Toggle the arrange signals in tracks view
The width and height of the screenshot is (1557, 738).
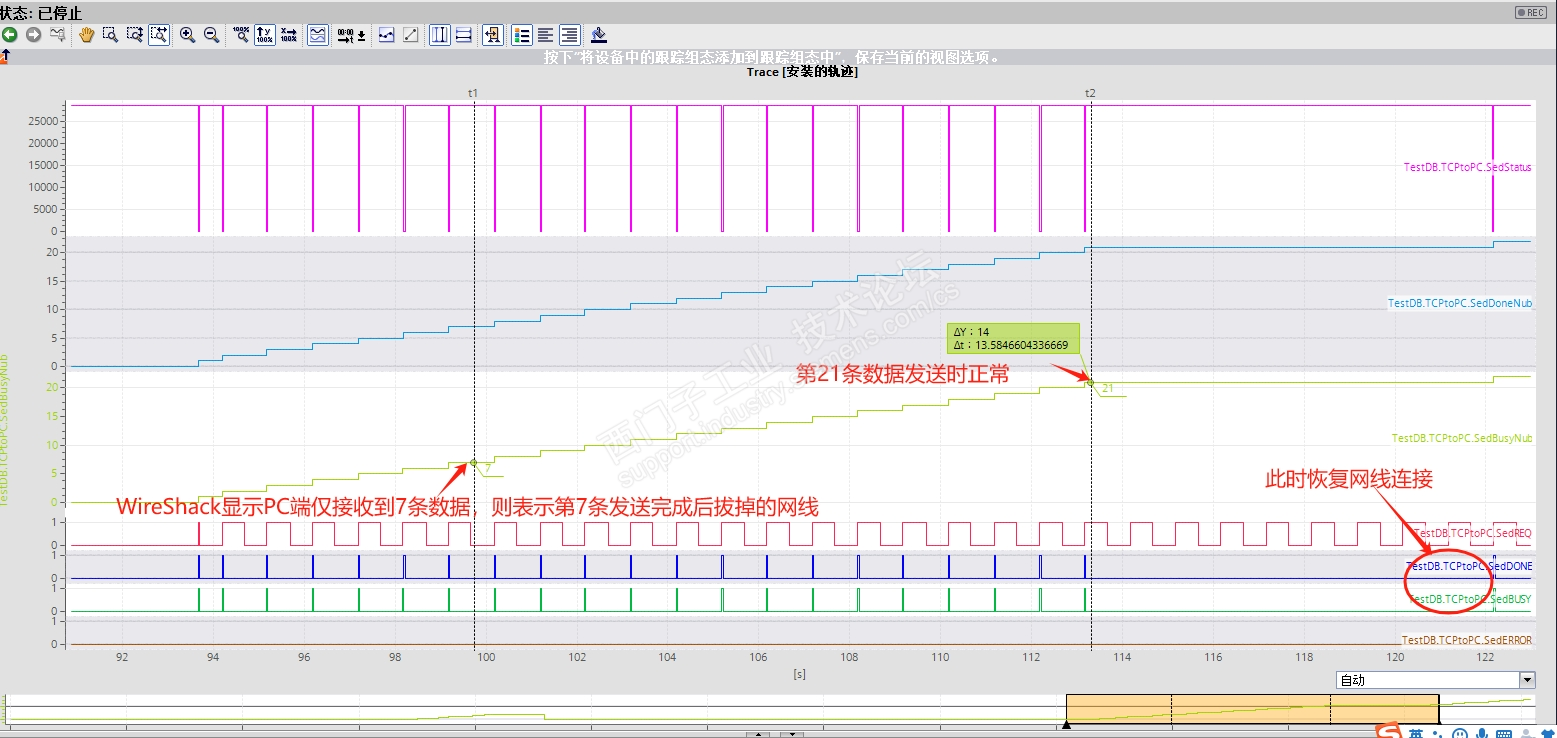pos(318,35)
